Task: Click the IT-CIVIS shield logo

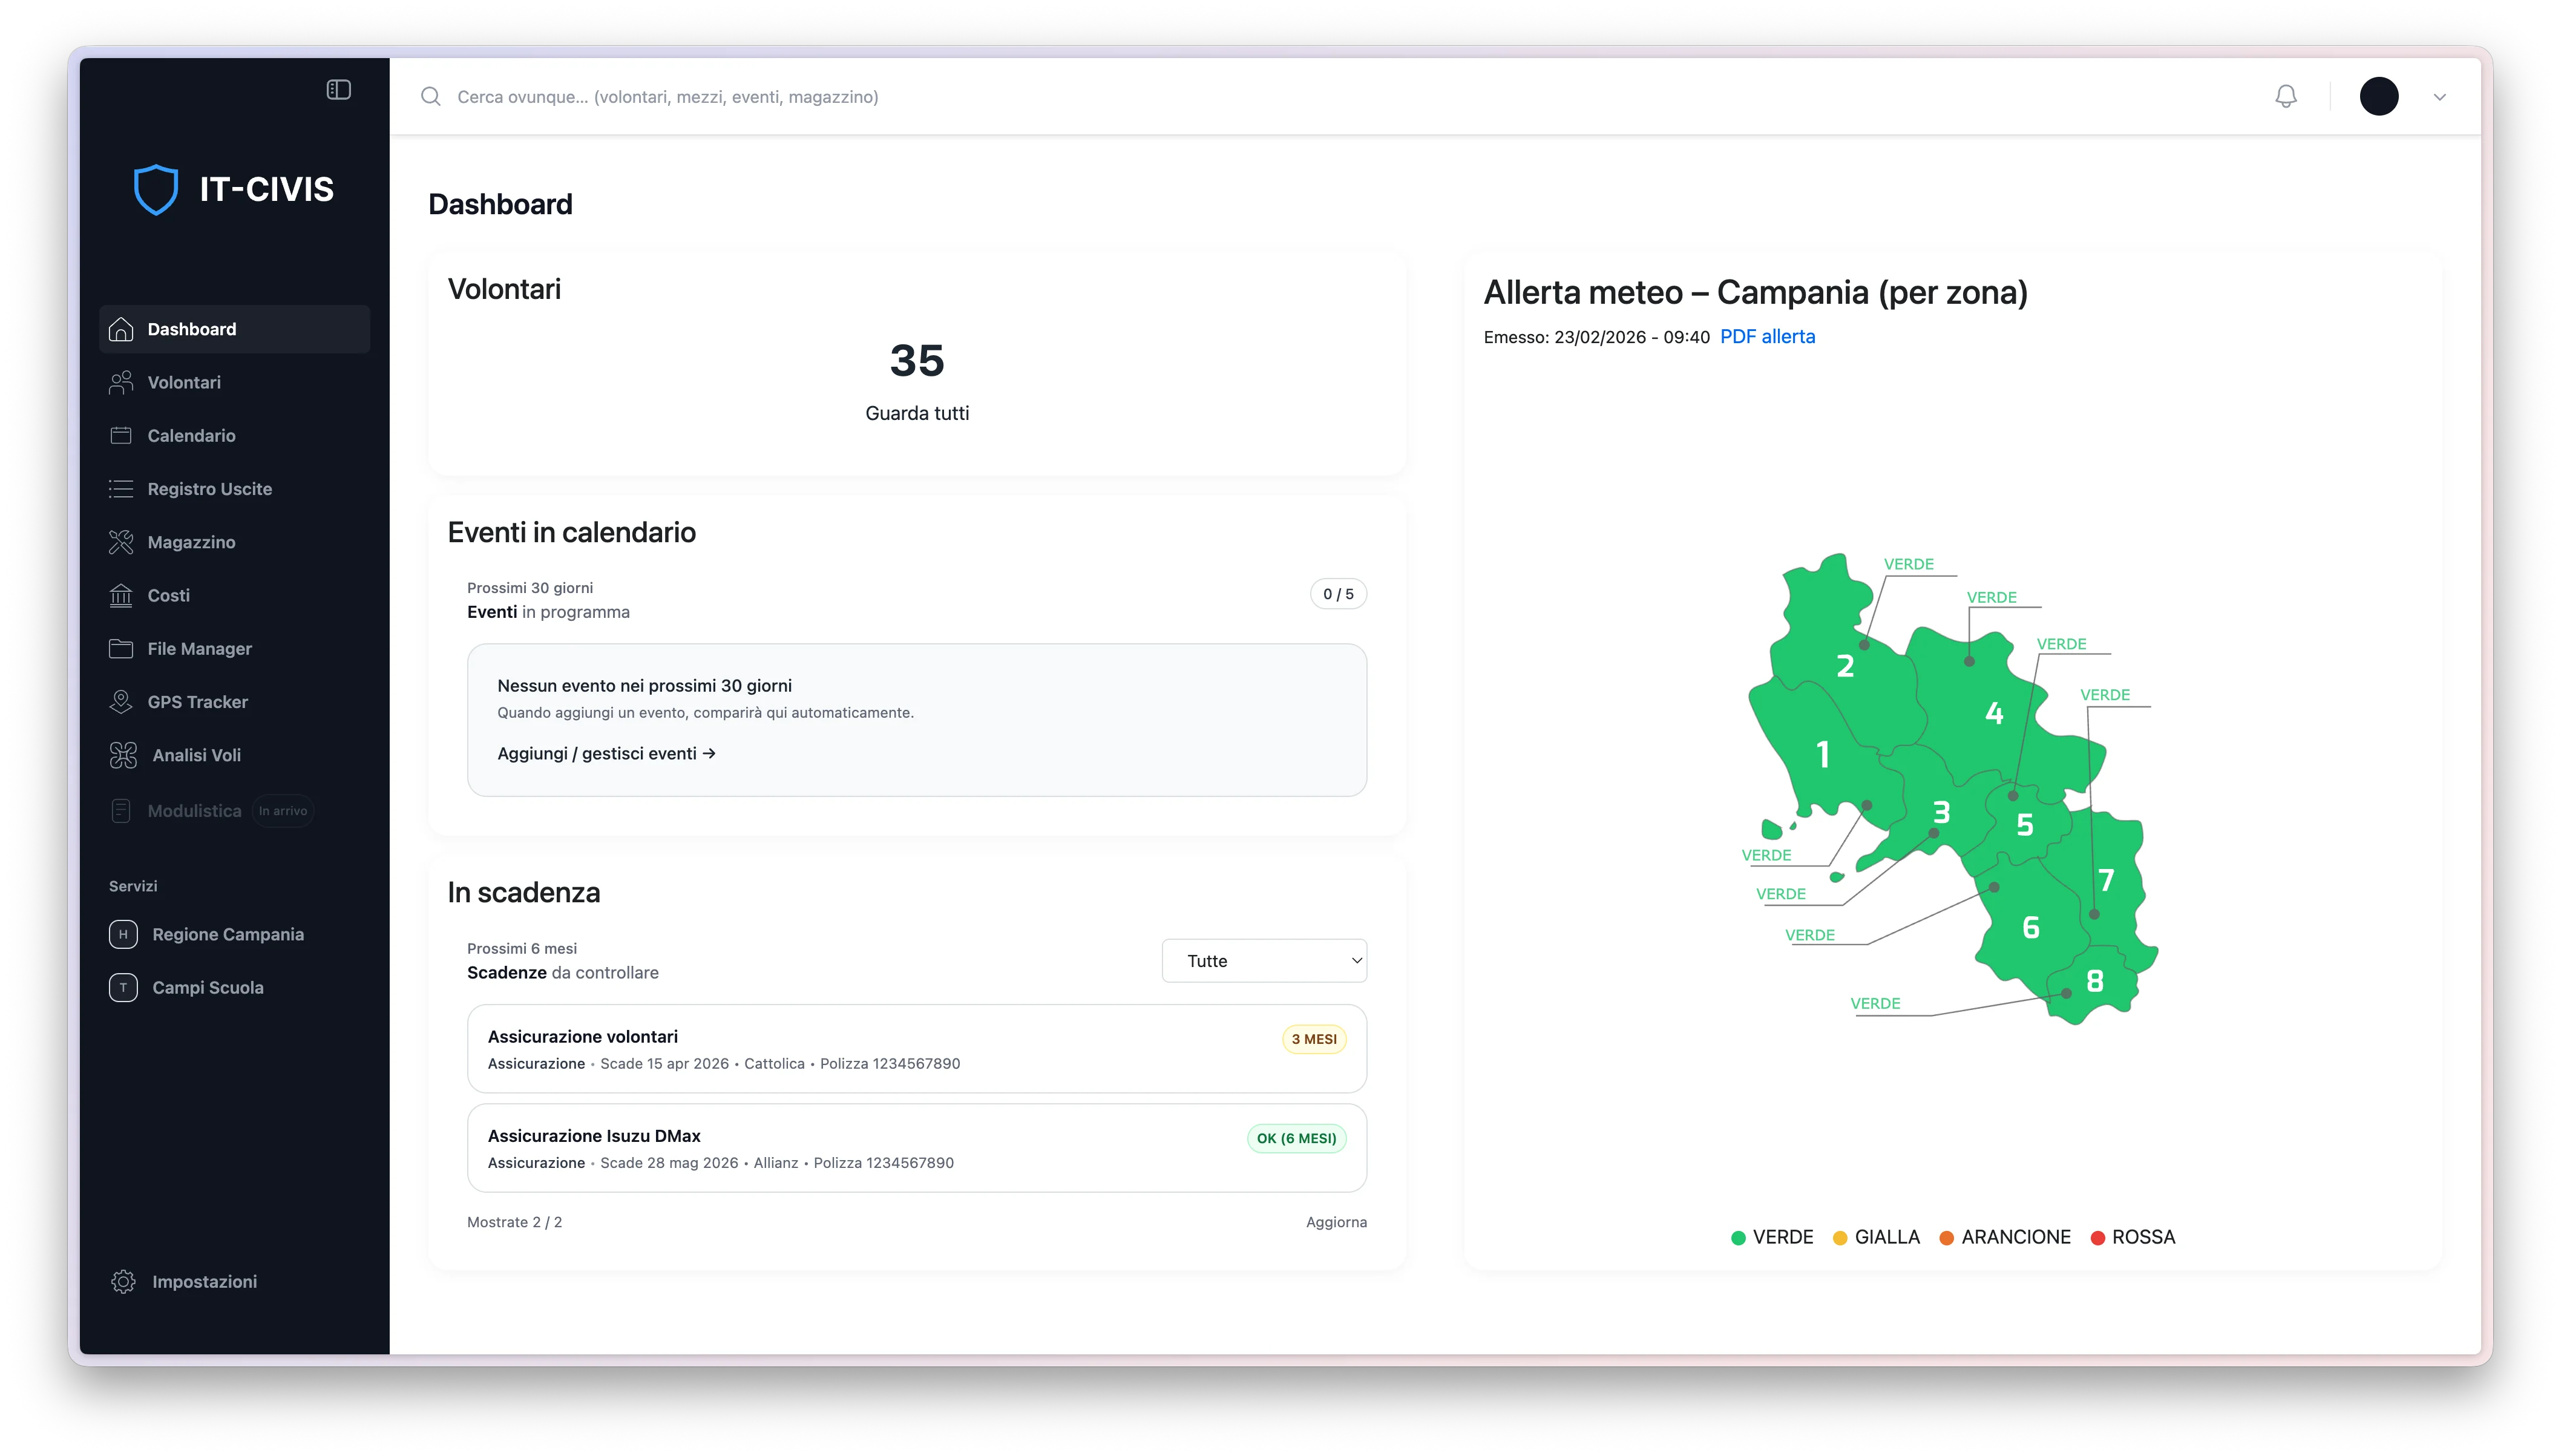Action: (156, 189)
